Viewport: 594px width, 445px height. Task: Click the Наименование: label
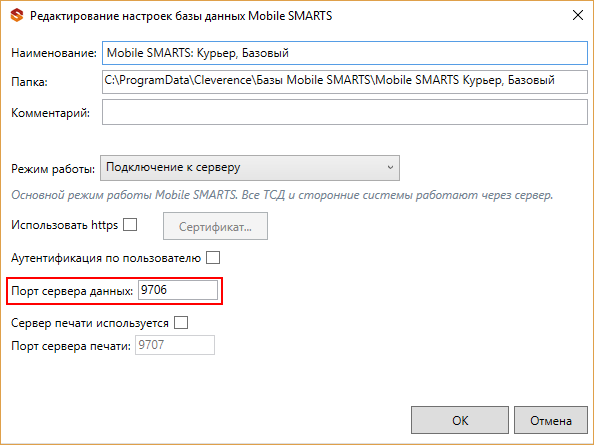(x=54, y=53)
